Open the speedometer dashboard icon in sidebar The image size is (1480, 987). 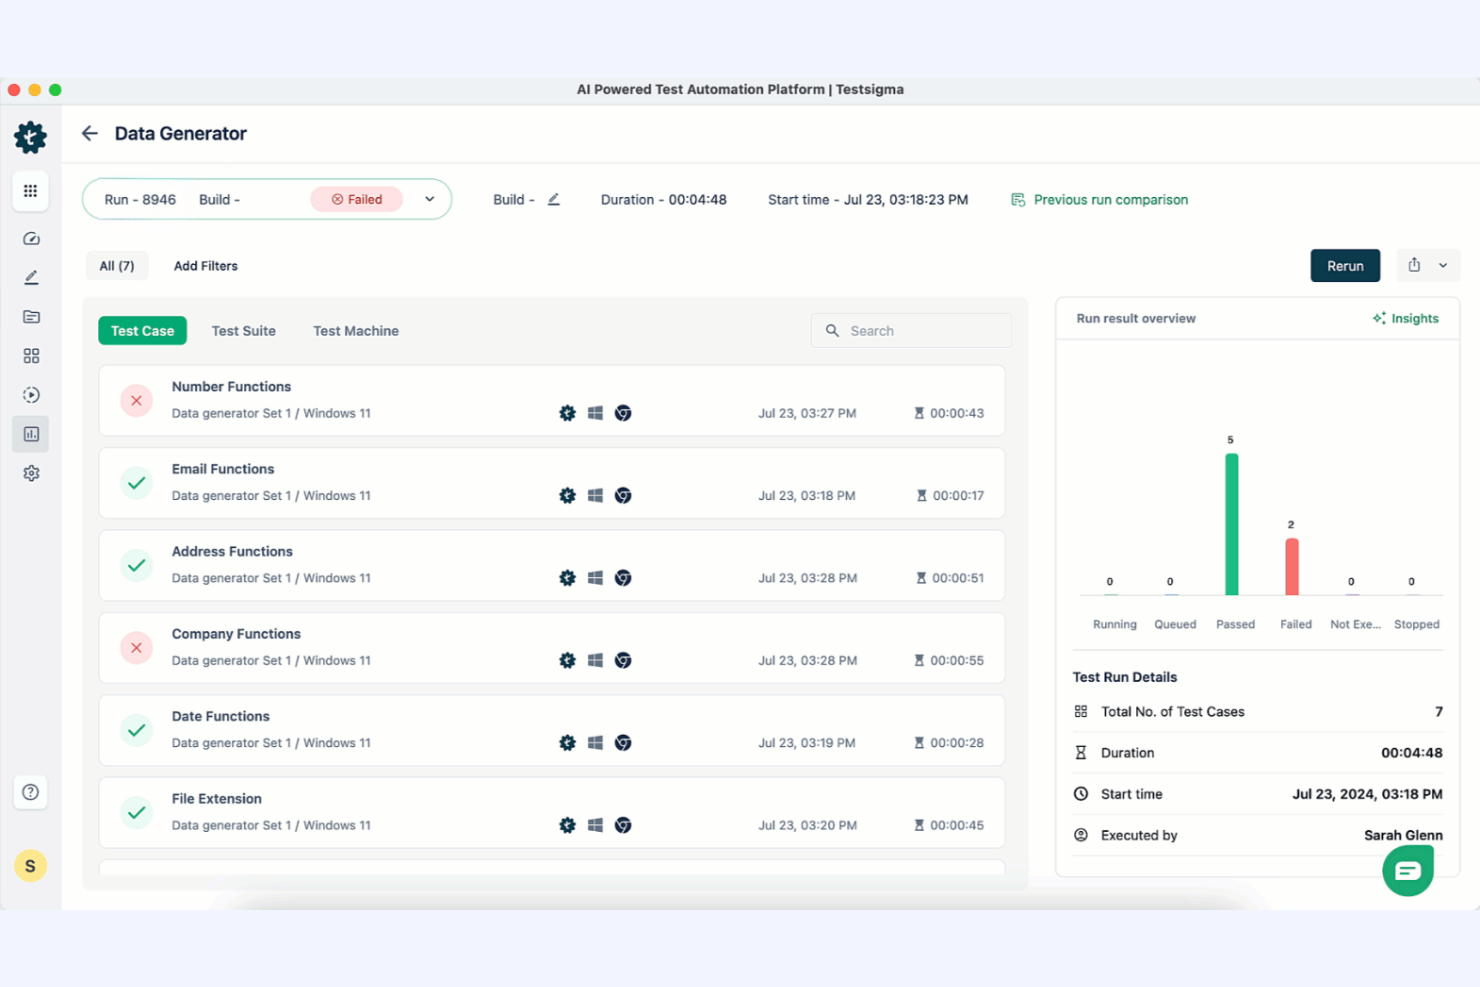[30, 238]
